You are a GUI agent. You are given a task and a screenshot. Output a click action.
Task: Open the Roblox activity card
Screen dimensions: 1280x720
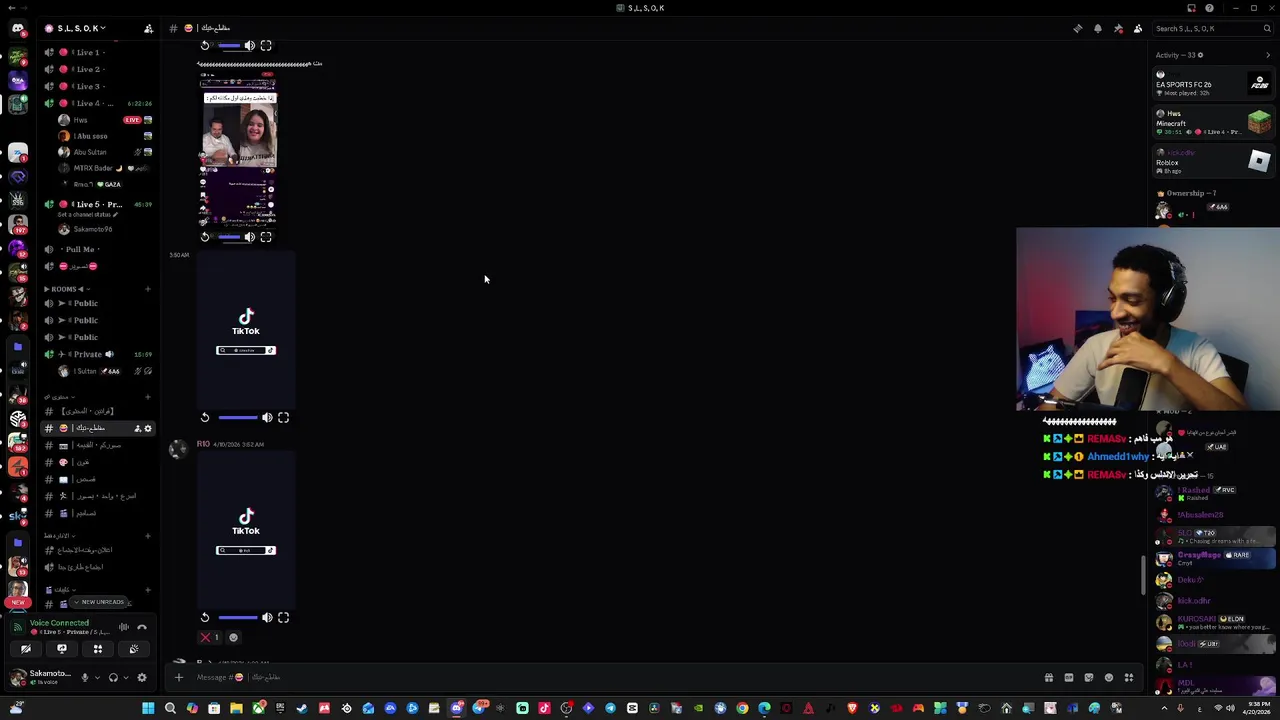[x=1213, y=161]
